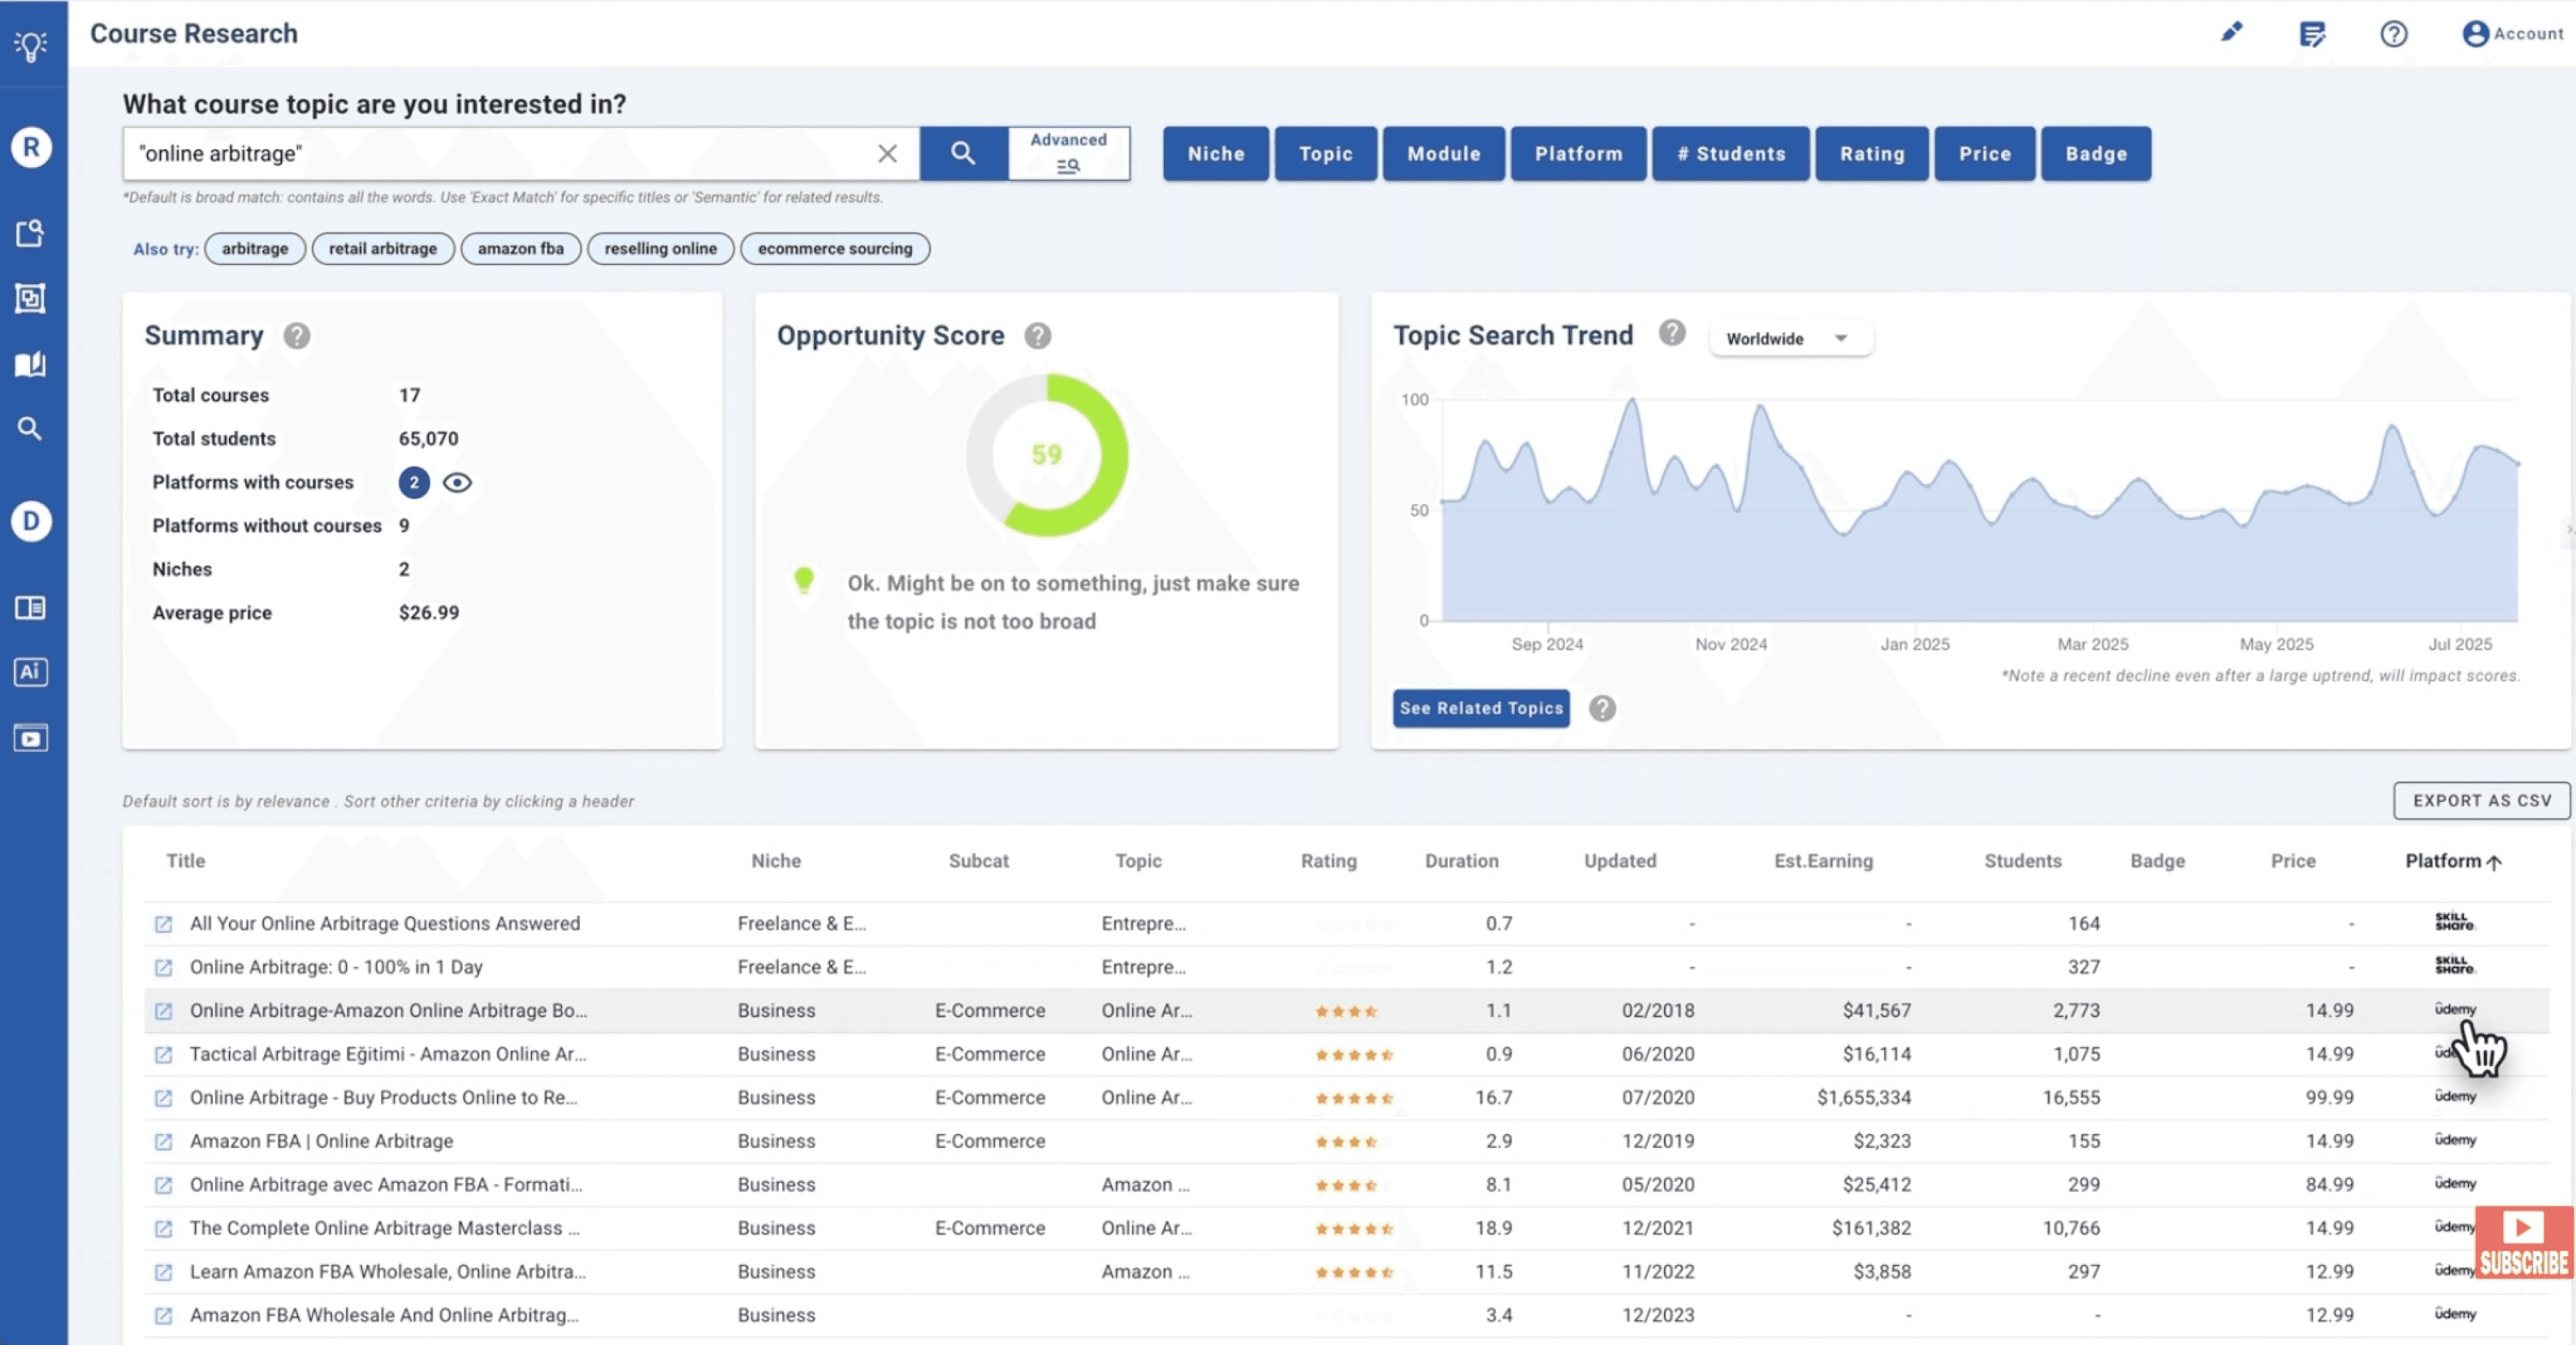Viewport: 2576px width, 1345px height.
Task: Click the Opportunity Score donut gauge showing 59
Action: coord(1046,455)
